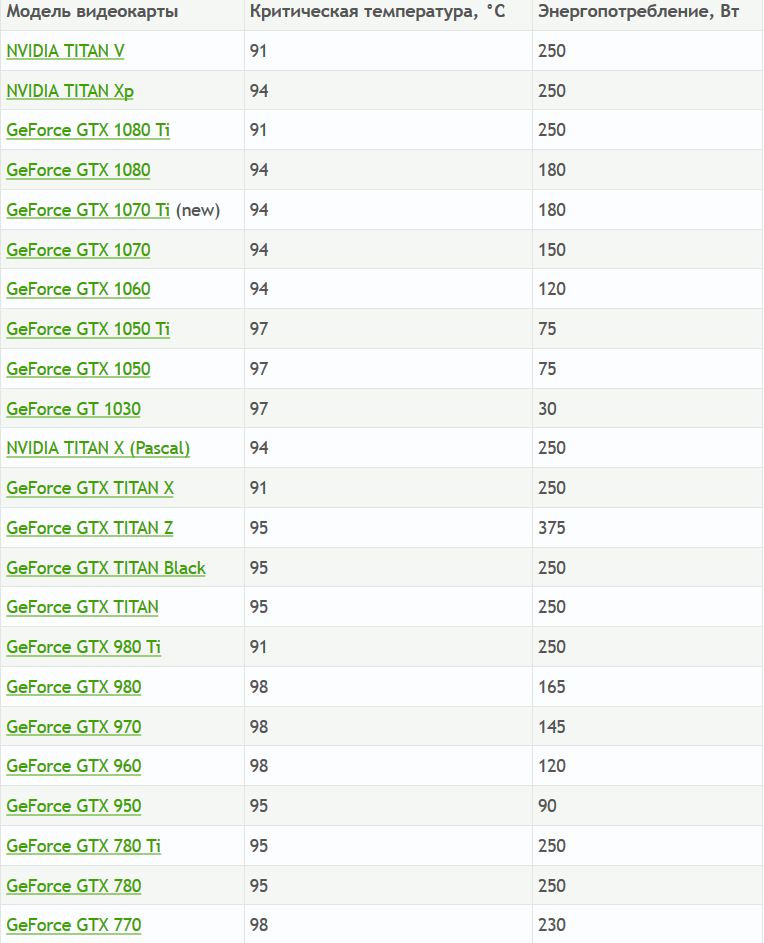Click GeForce GTX 1080 Ti link

[88, 131]
